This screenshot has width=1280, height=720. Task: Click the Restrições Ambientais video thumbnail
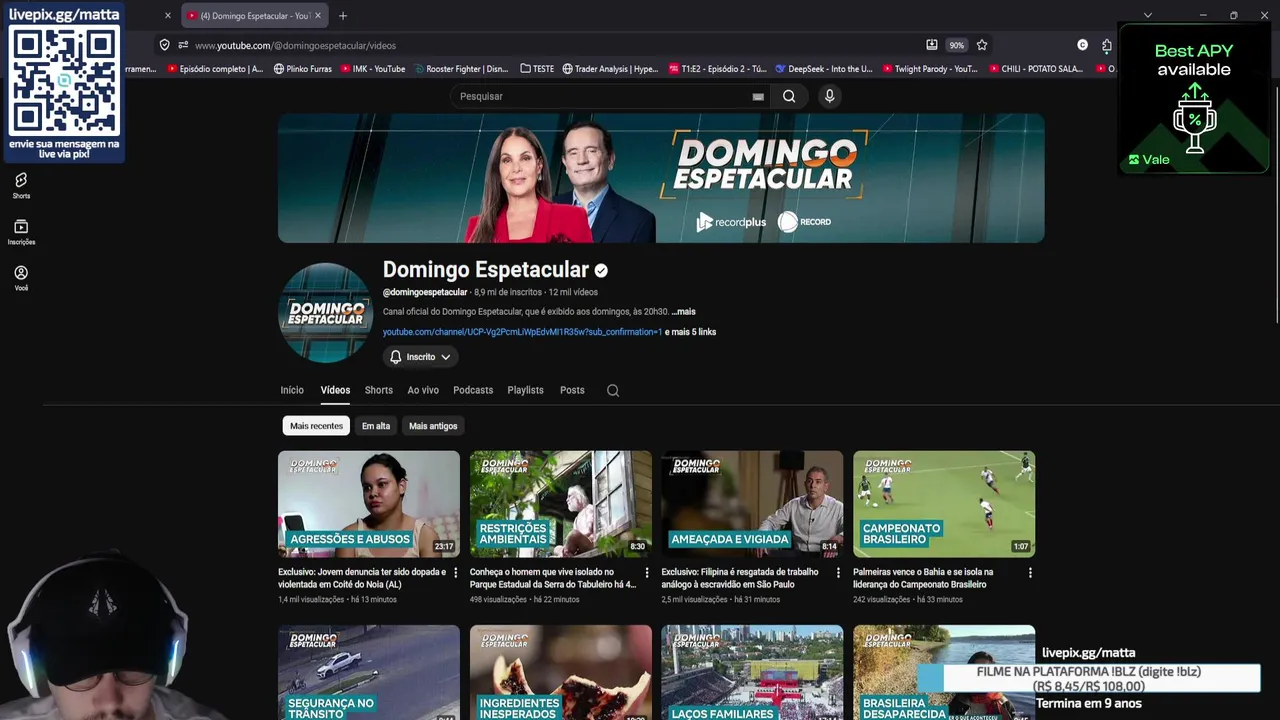tap(560, 504)
